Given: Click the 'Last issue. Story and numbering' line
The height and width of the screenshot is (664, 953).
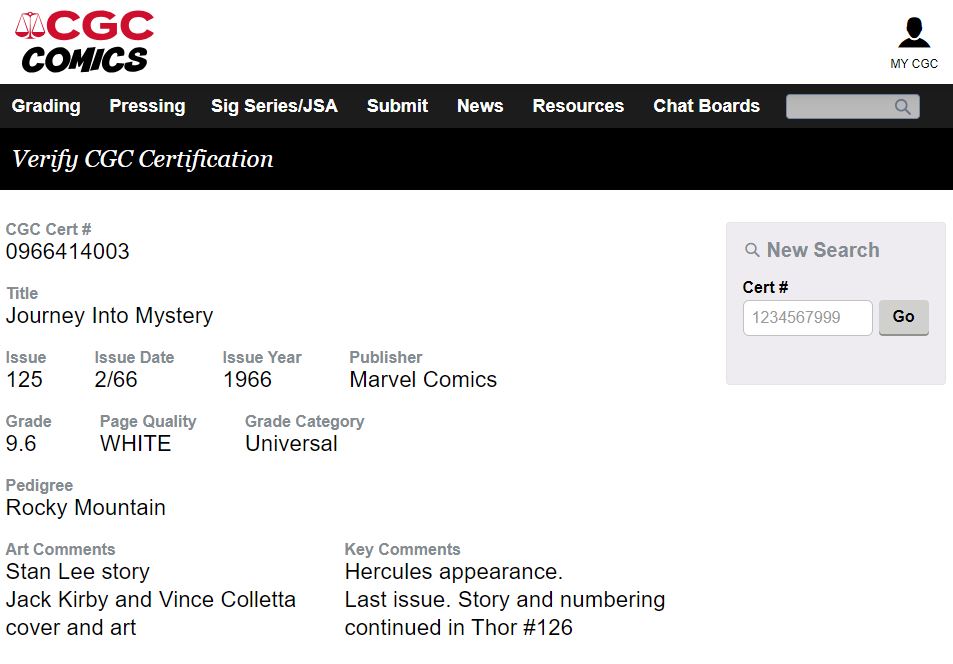Looking at the screenshot, I should [x=505, y=600].
